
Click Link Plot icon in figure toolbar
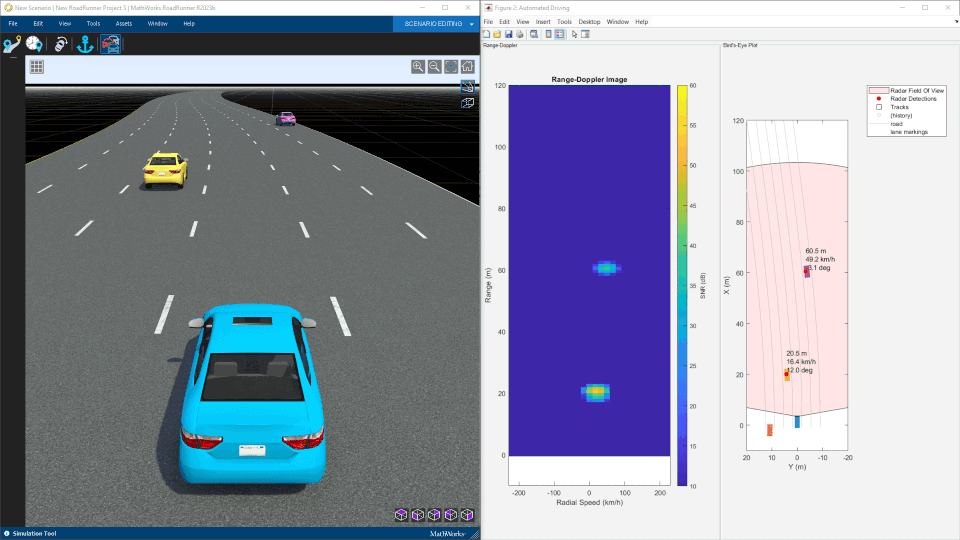[x=534, y=34]
